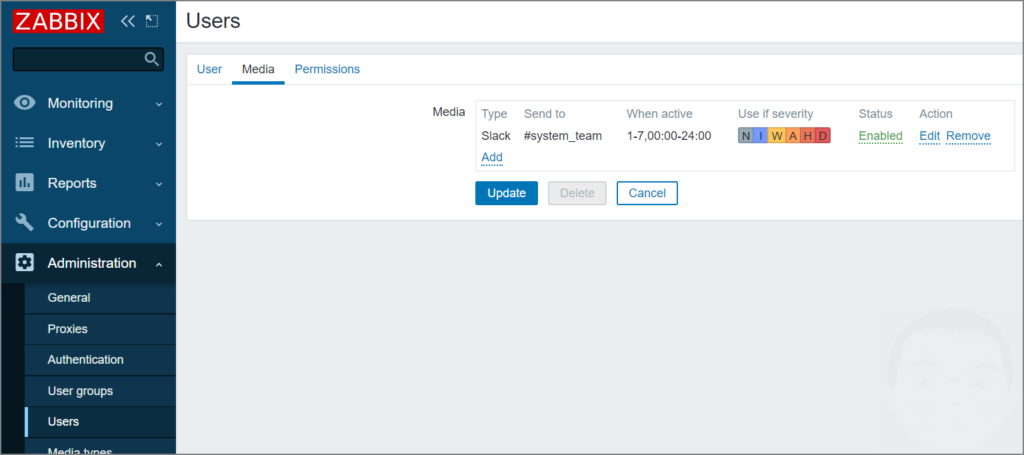Screen dimensions: 1024x455
Task: Go to General under Administration
Action: [x=100, y=298]
